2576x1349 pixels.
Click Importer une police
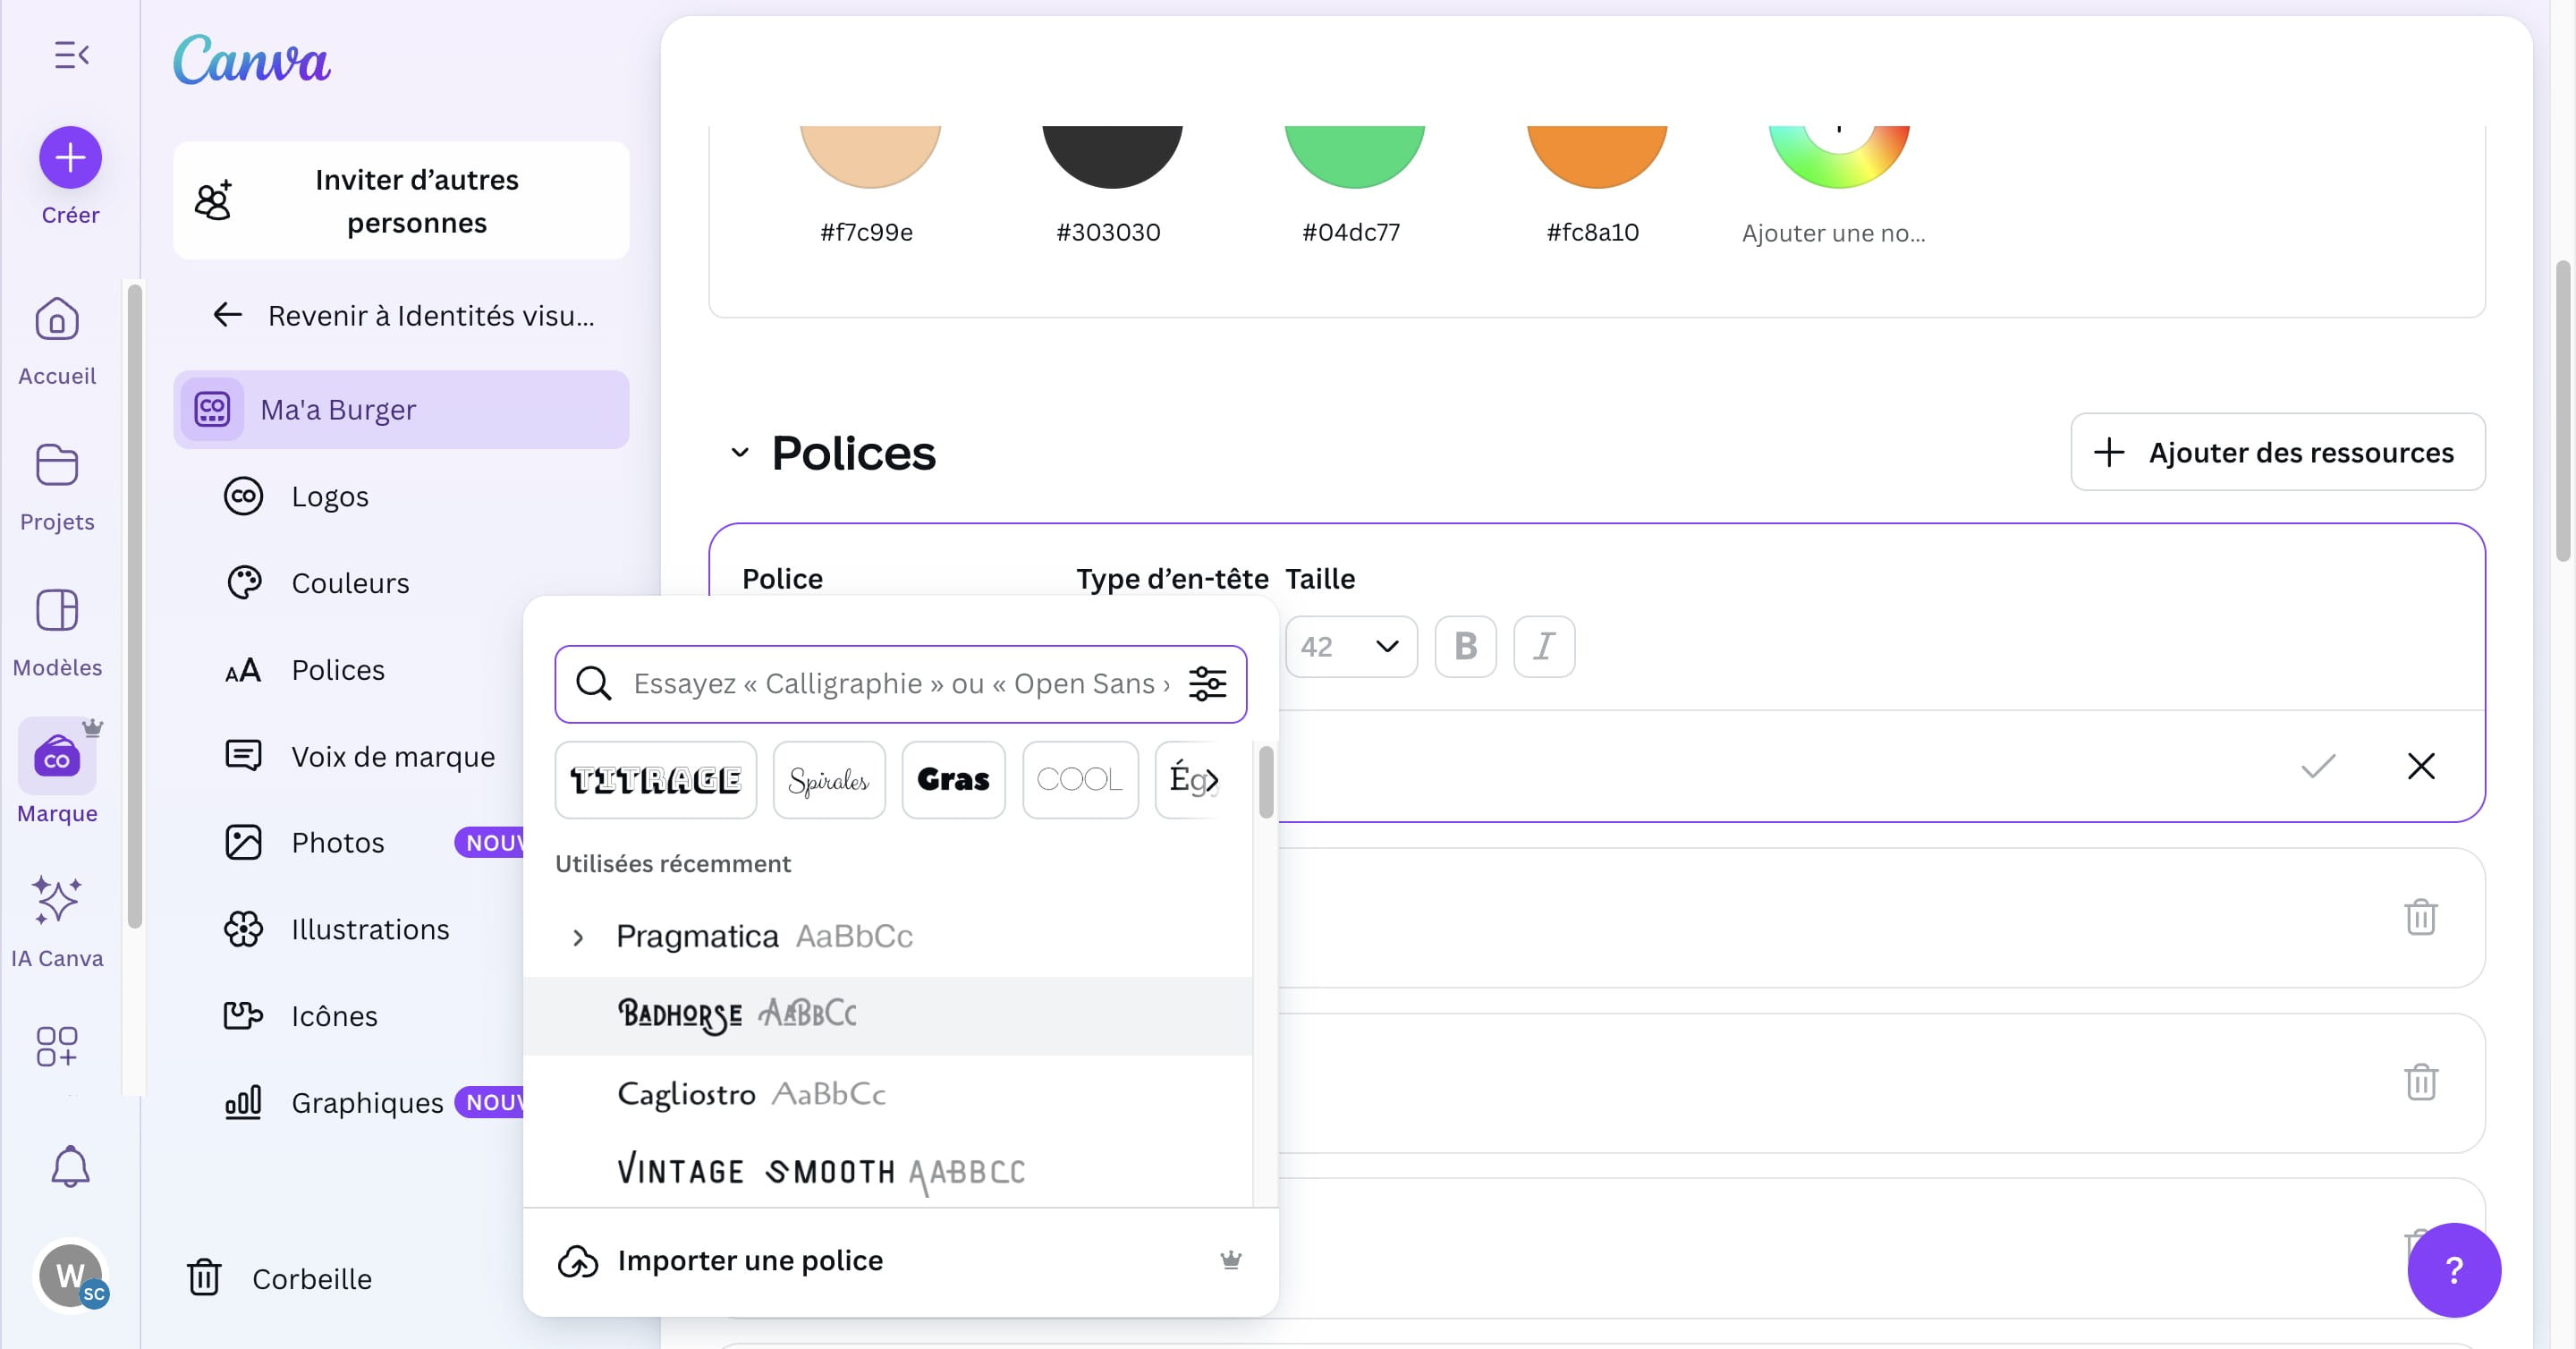[750, 1260]
